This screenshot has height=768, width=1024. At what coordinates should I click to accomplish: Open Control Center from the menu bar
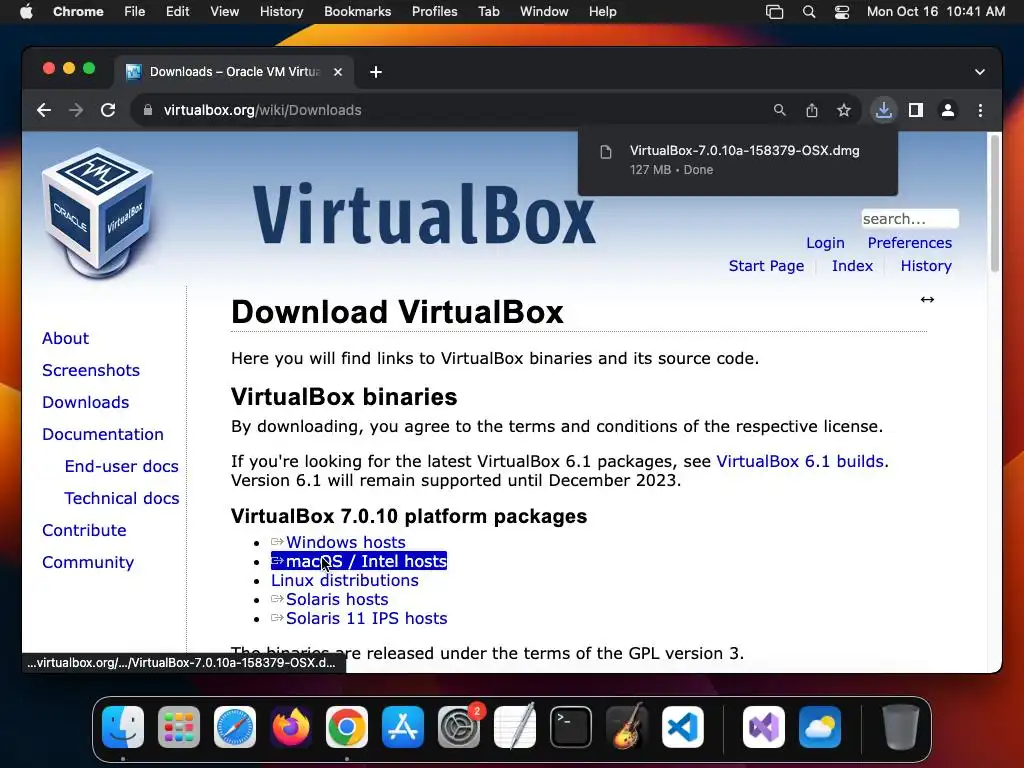coord(842,12)
